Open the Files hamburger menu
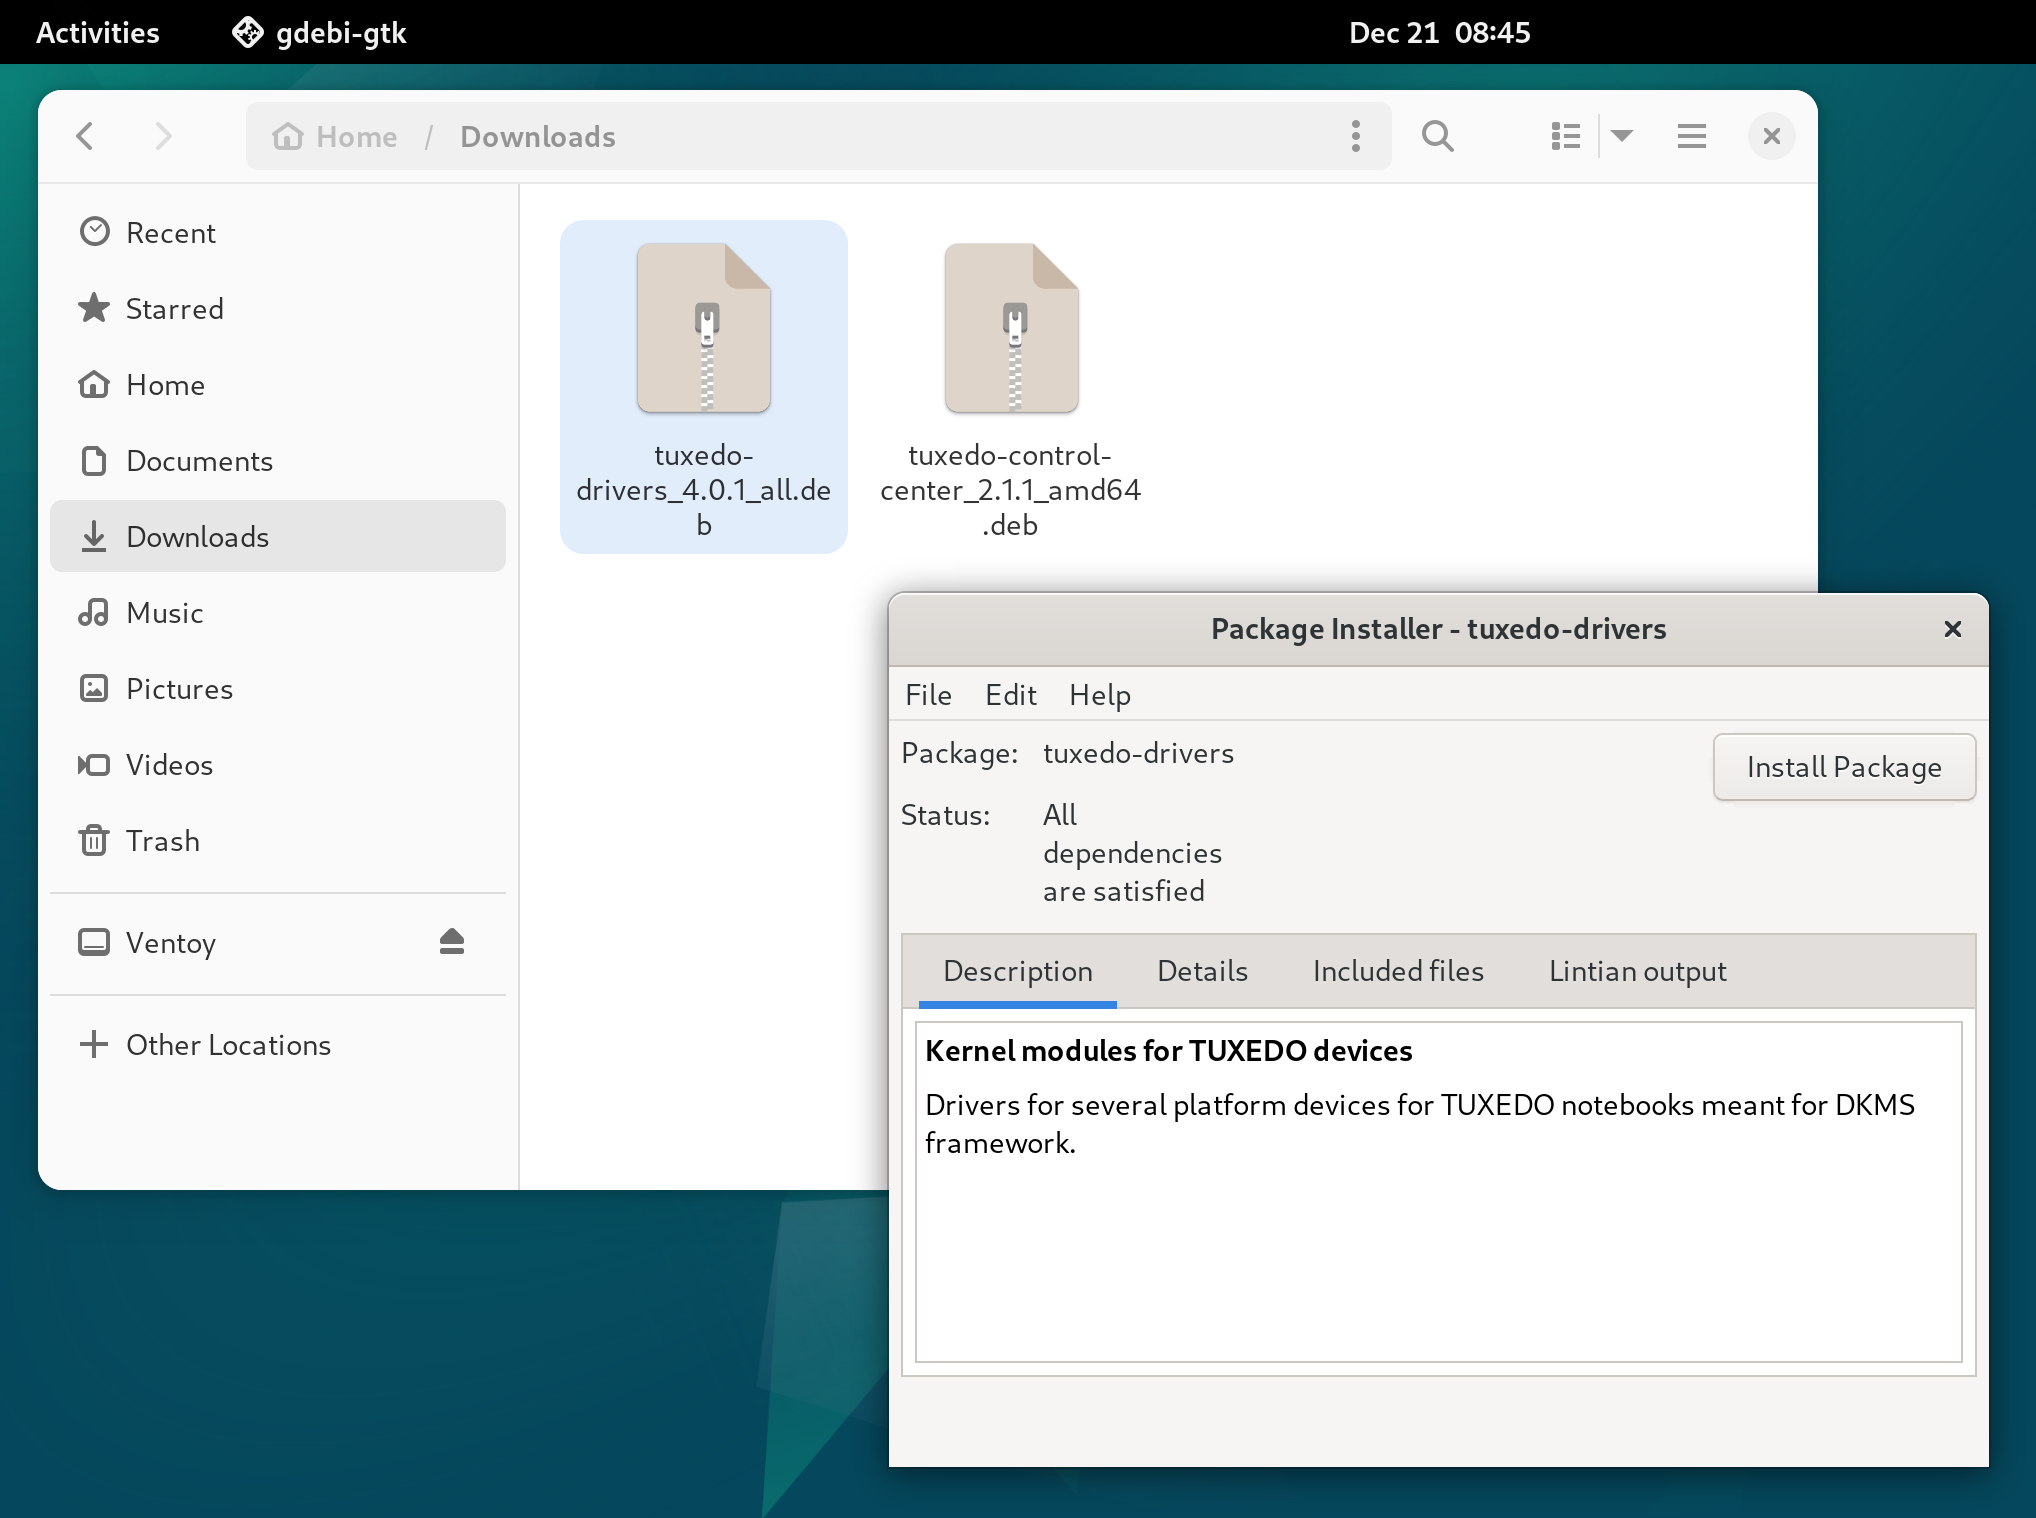Image resolution: width=2036 pixels, height=1518 pixels. [x=1692, y=136]
